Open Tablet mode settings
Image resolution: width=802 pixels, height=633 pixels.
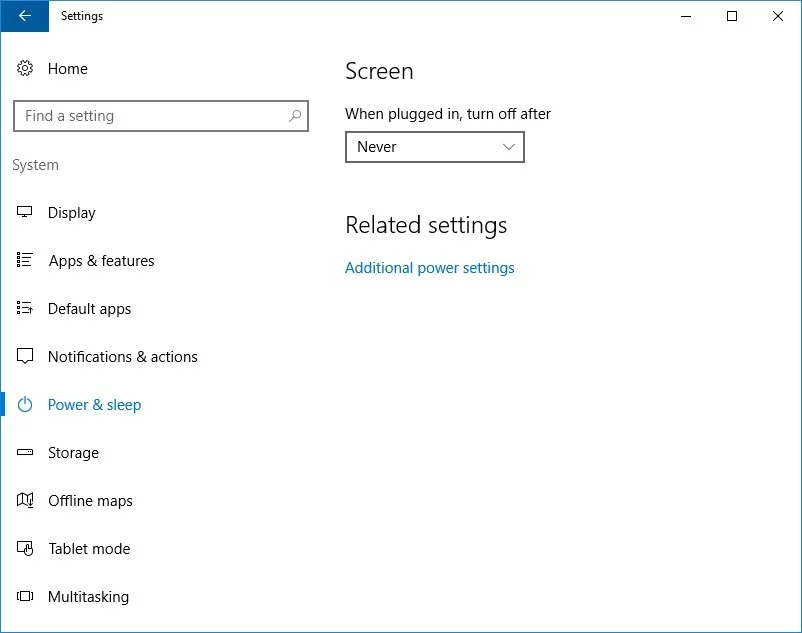[x=89, y=548]
